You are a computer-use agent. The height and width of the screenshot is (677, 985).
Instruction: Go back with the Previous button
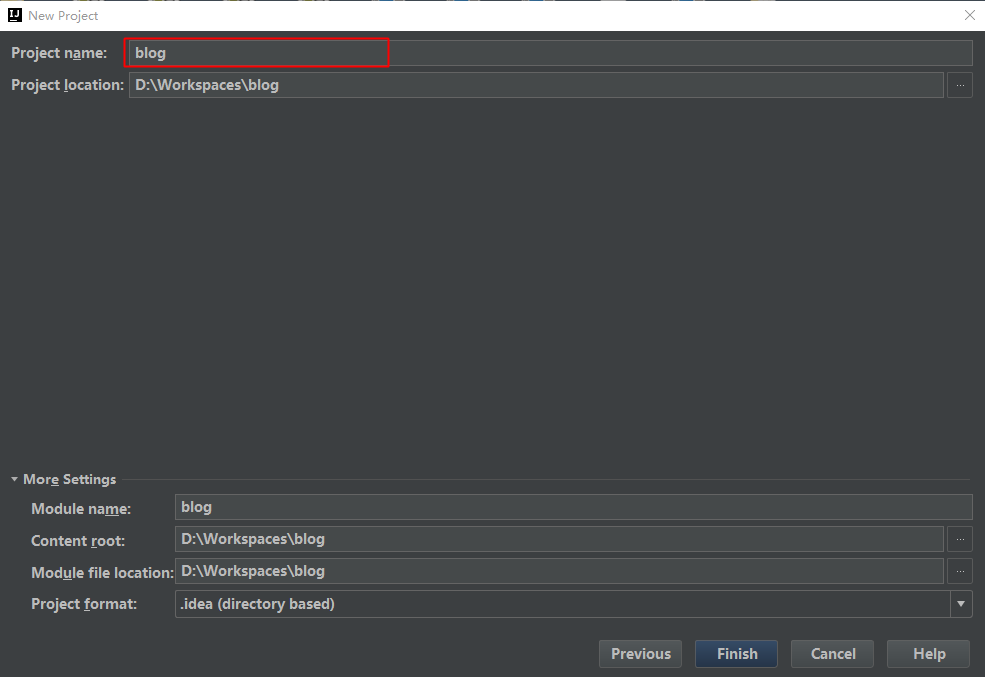640,654
